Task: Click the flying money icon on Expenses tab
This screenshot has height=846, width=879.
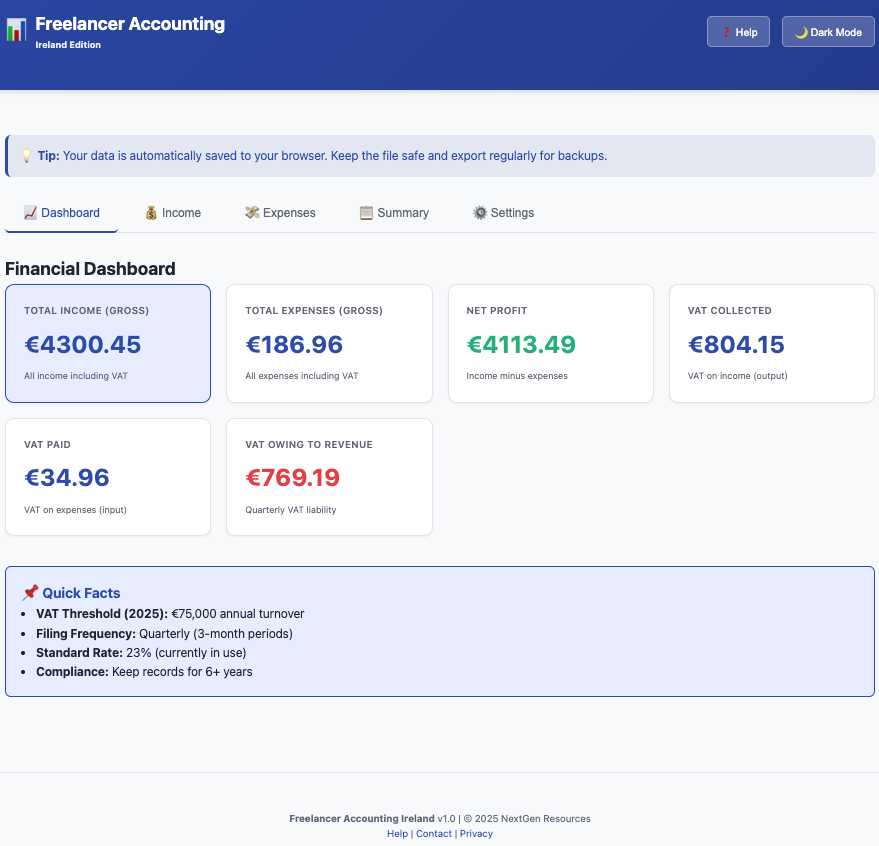Action: (252, 212)
